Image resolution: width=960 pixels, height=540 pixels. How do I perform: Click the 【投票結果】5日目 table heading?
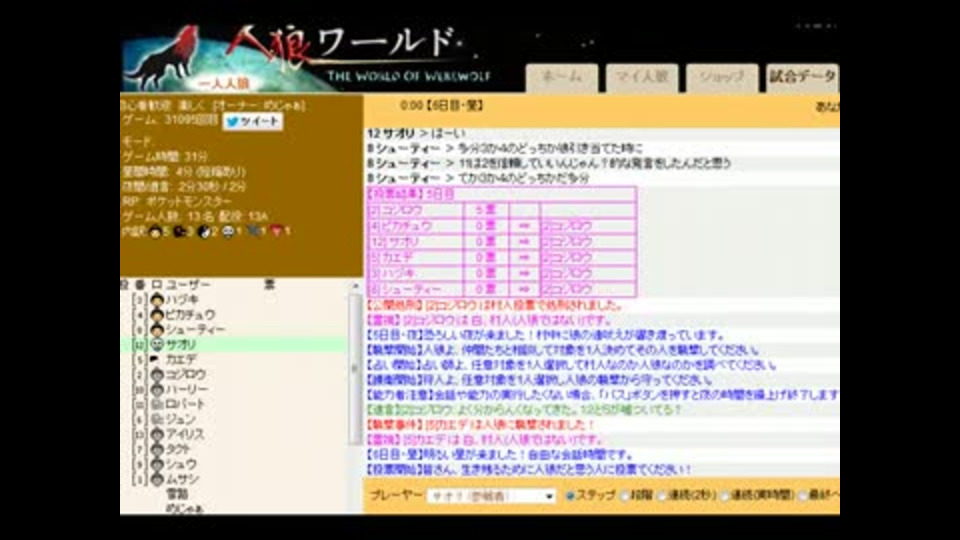tap(411, 194)
